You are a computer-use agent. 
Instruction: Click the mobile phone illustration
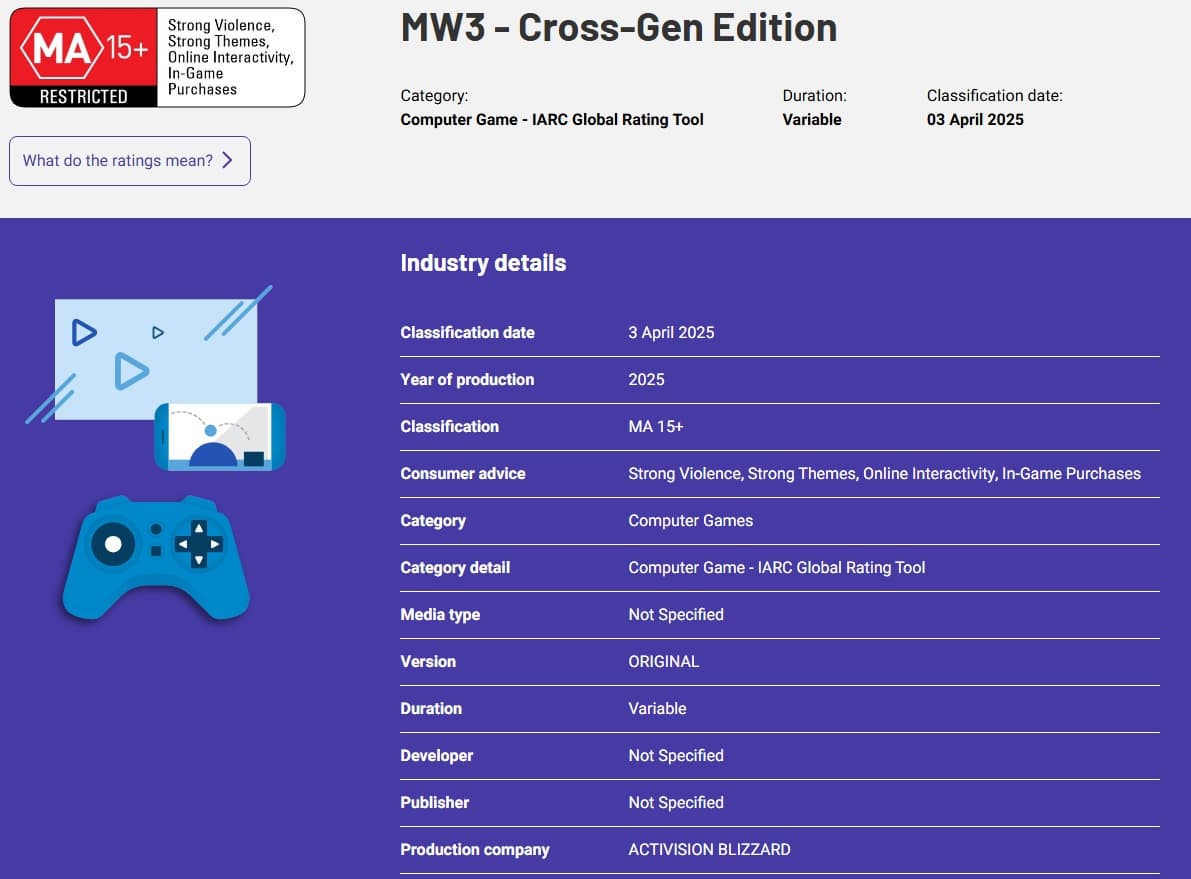click(x=220, y=437)
